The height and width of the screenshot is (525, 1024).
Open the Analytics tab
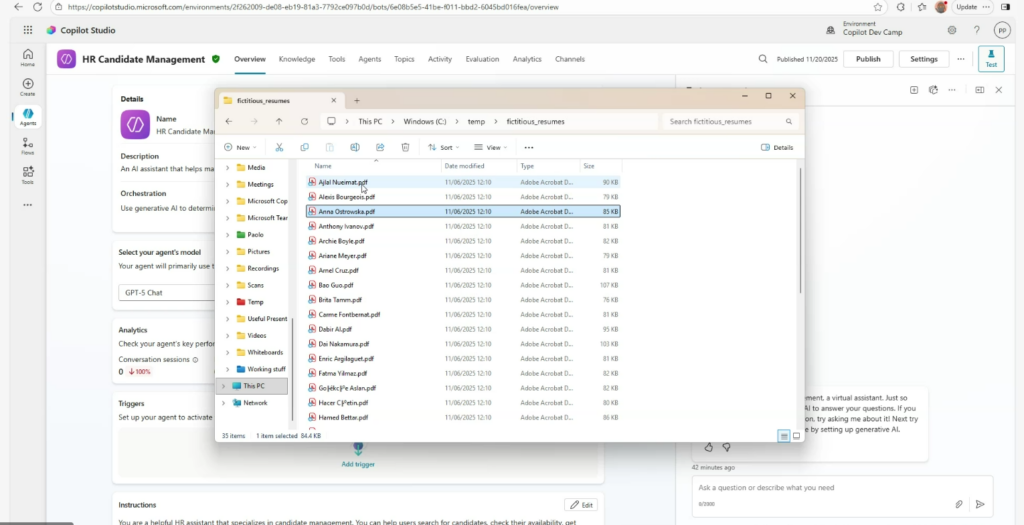[527, 59]
